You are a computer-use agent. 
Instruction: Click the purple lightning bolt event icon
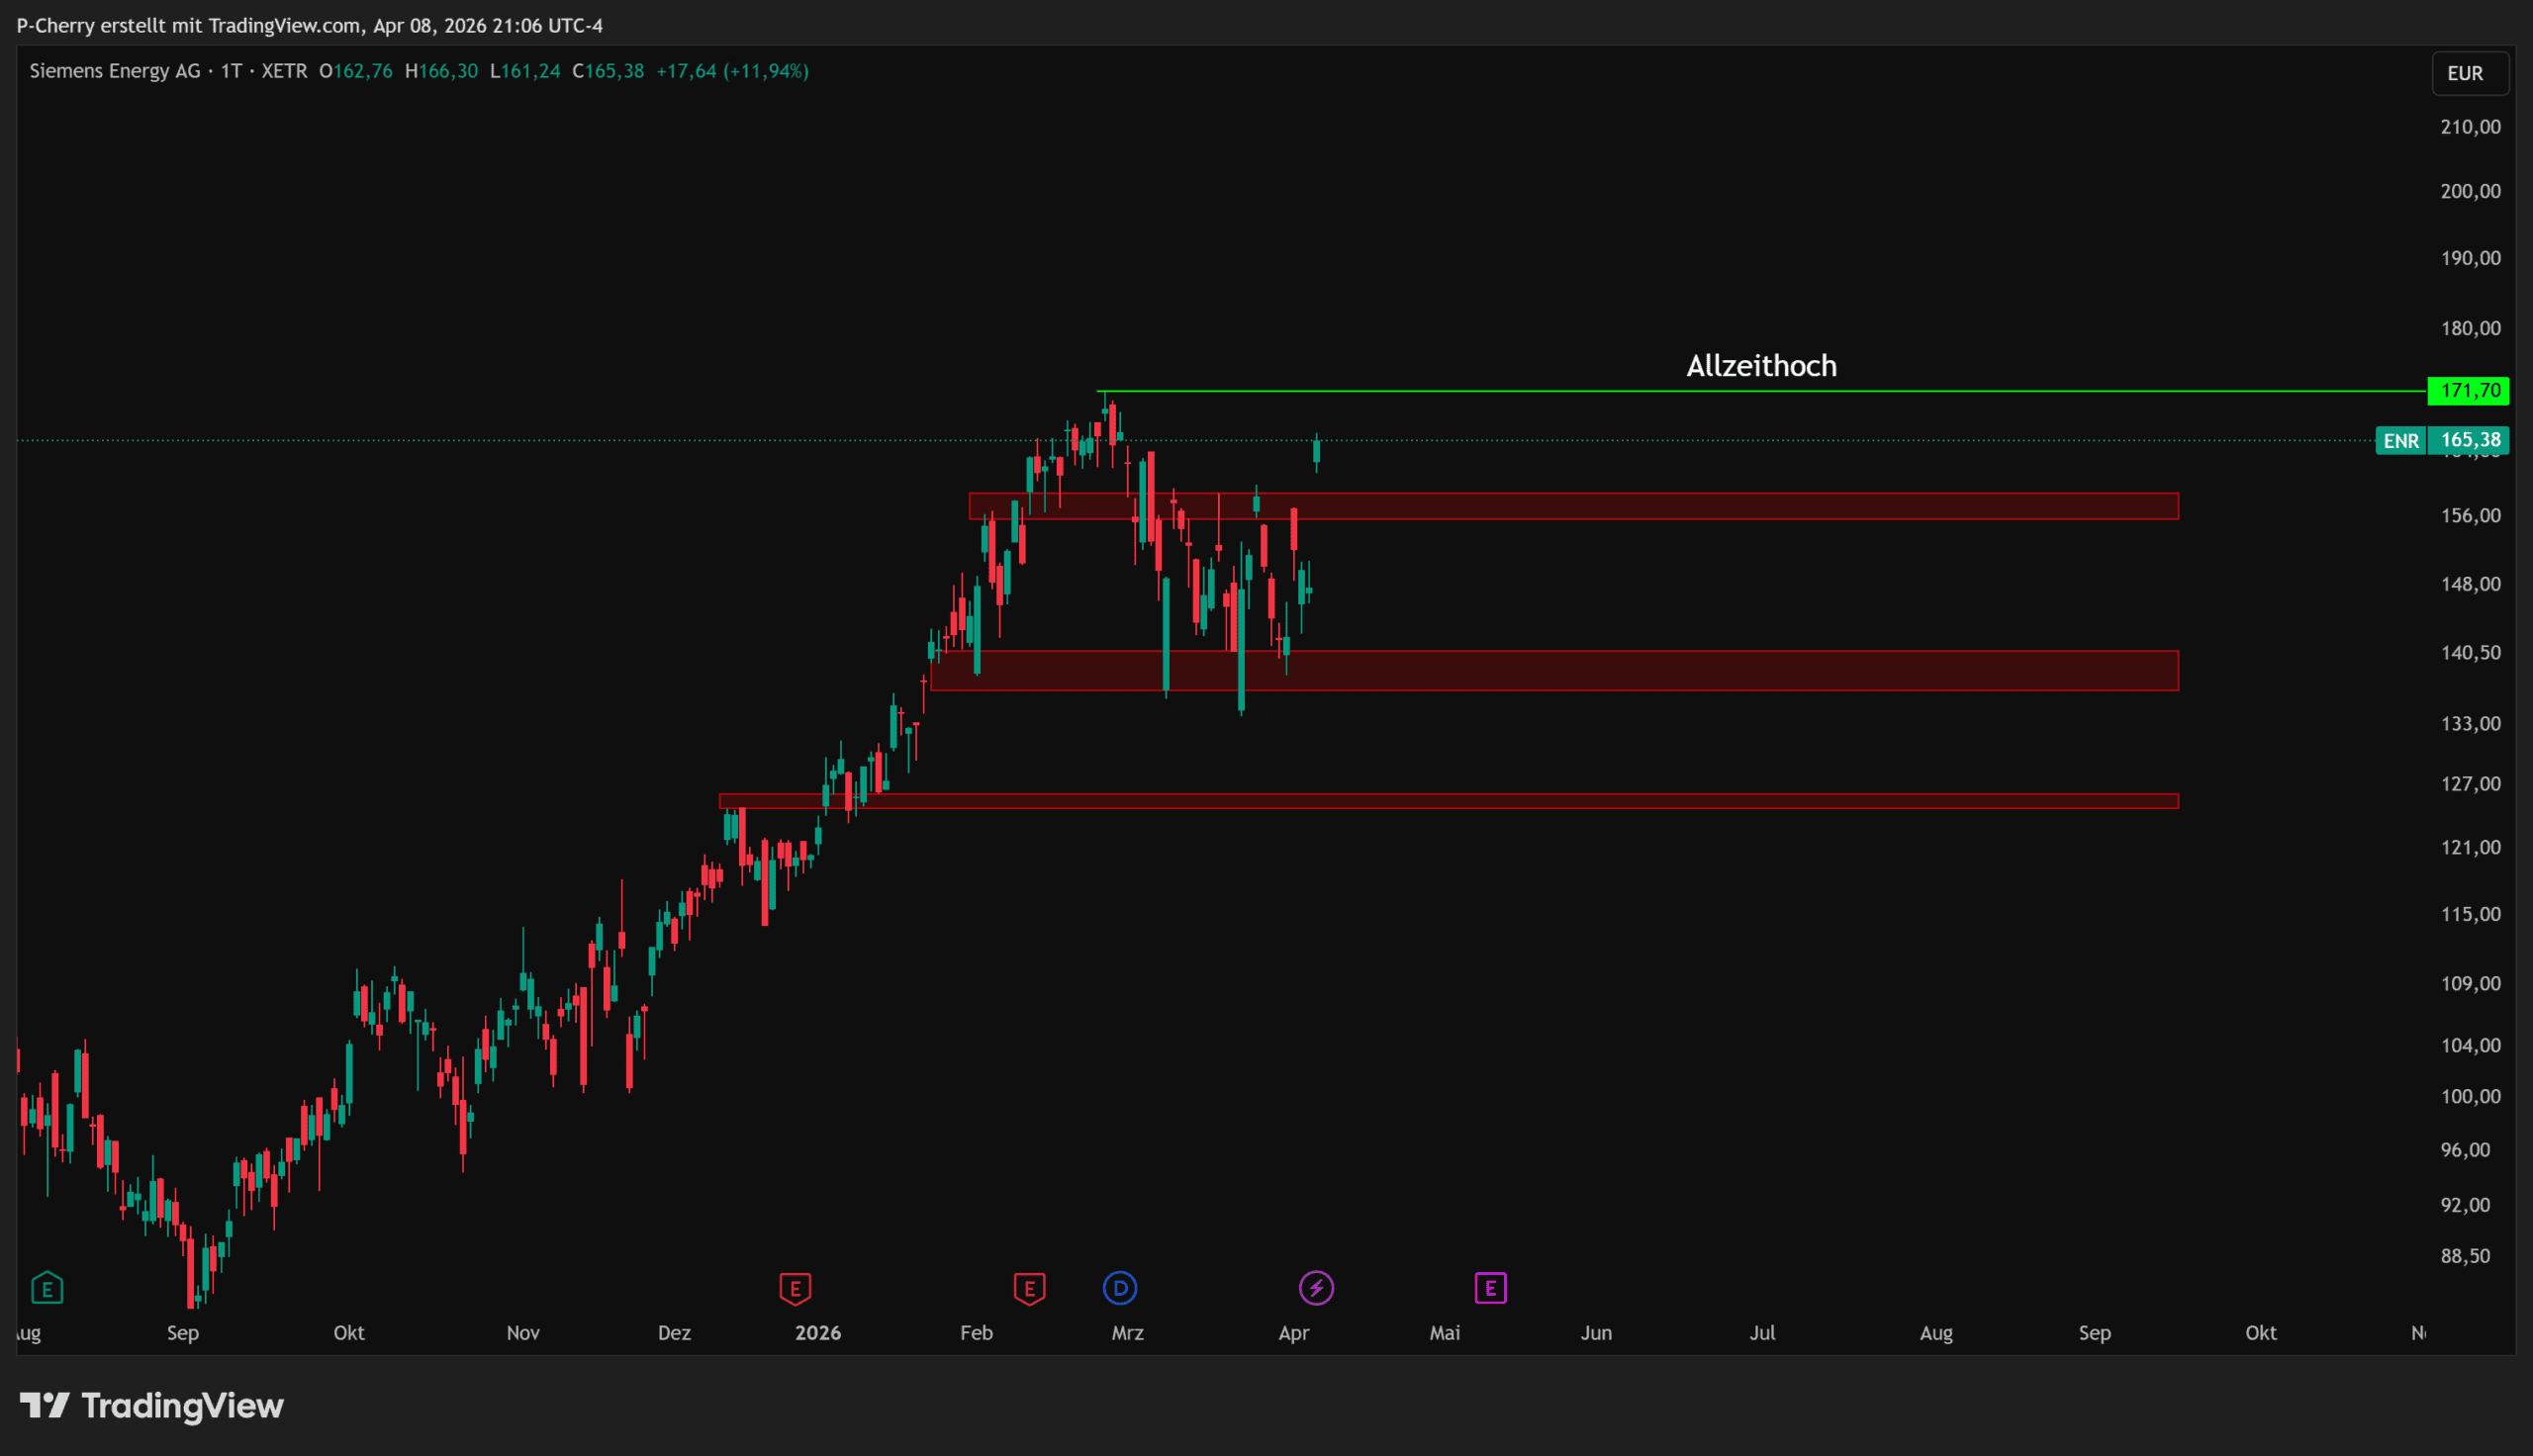tap(1316, 1288)
